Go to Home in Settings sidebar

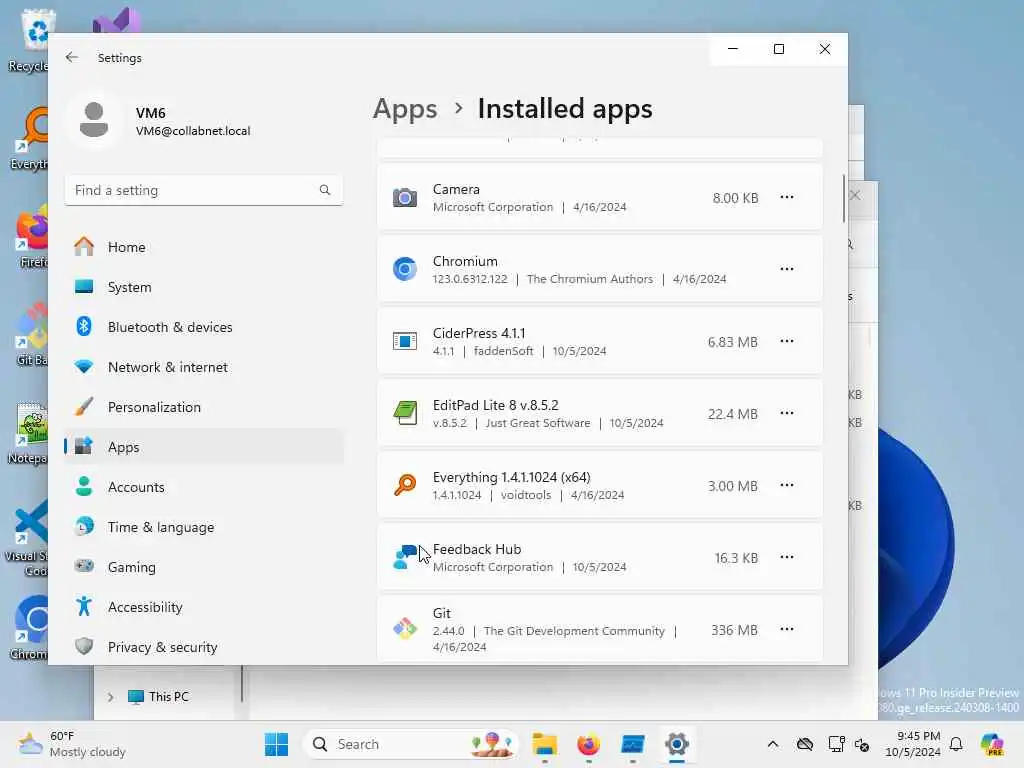(x=204, y=247)
